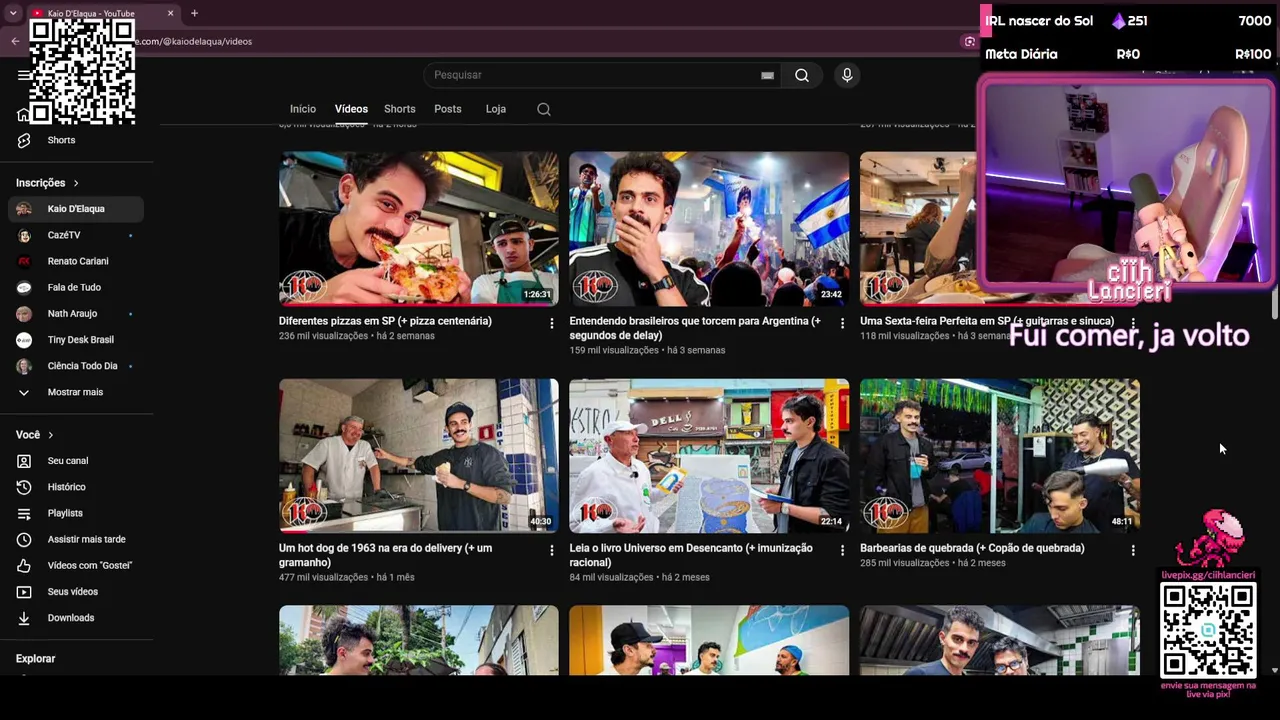Open the Posts channel tab
Viewport: 1280px width, 720px height.
(448, 109)
